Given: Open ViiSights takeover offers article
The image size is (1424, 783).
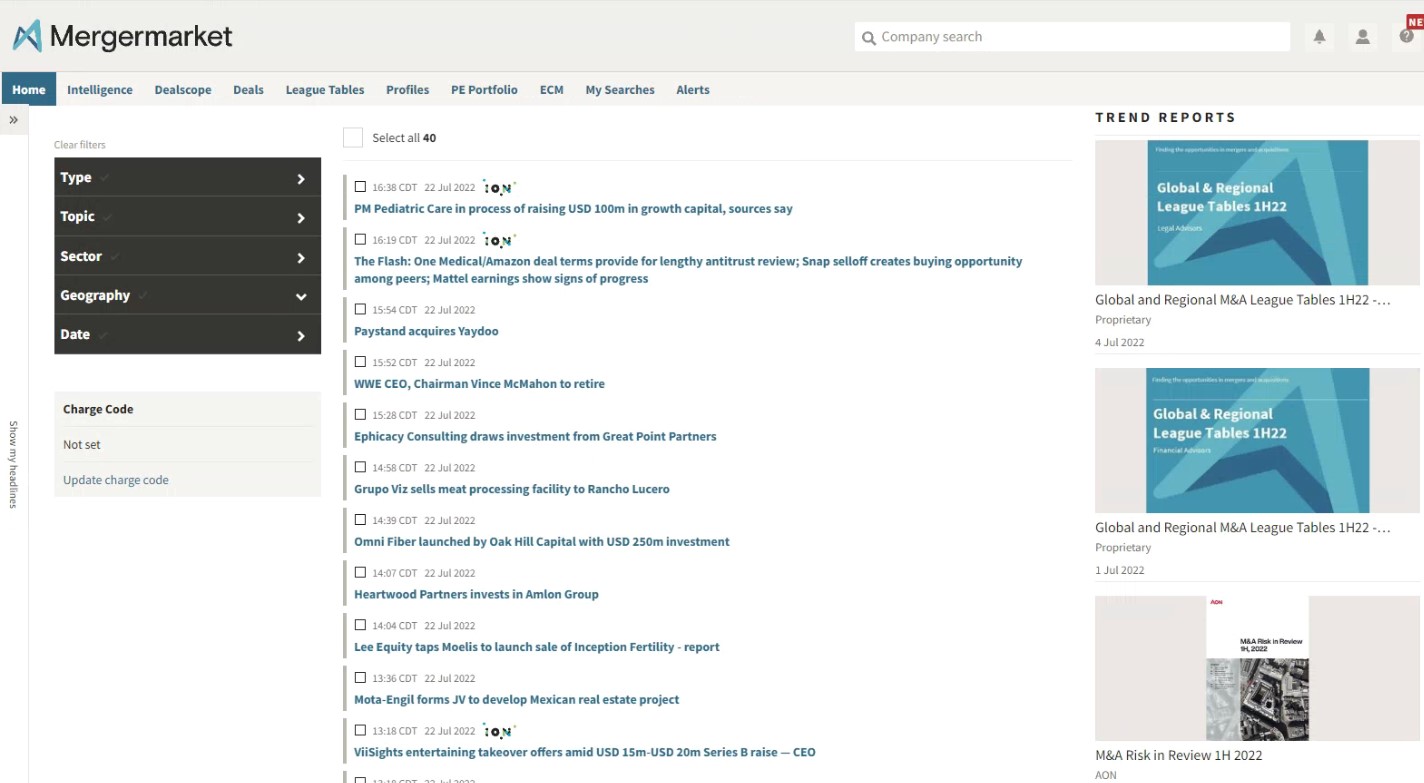Looking at the screenshot, I should click(x=585, y=752).
